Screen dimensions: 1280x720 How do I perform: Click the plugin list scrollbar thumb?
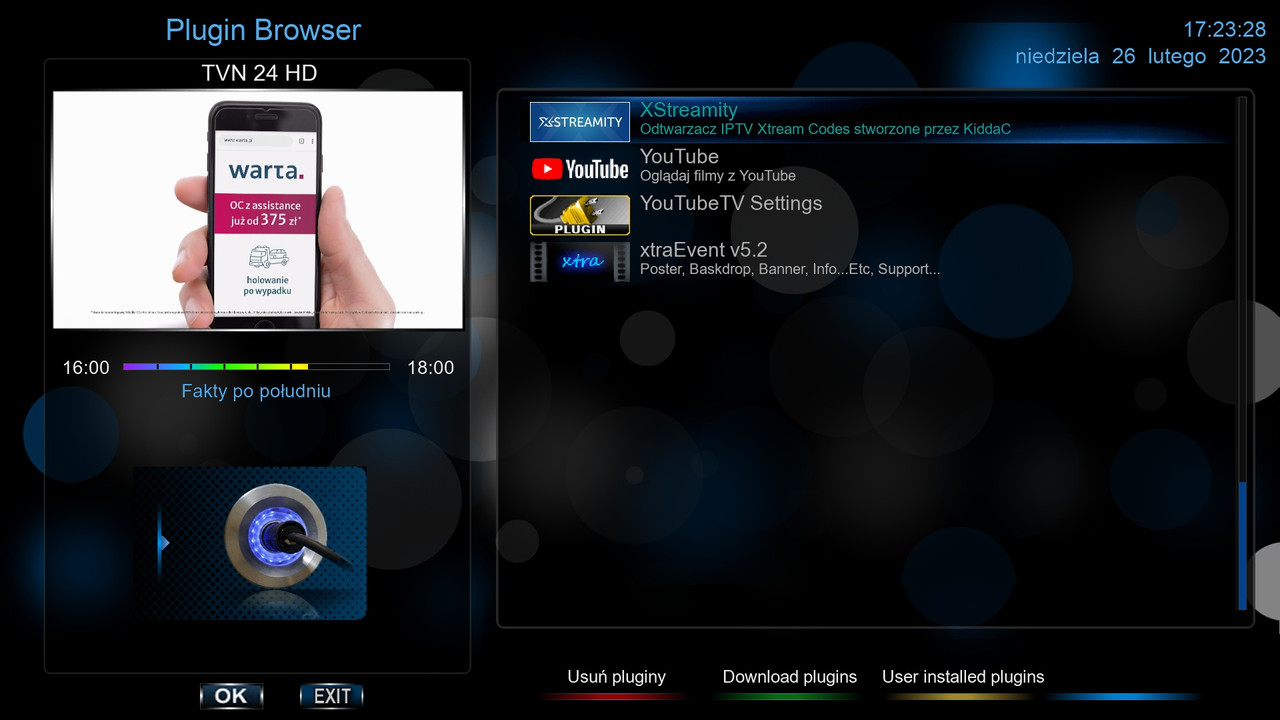(x=1243, y=545)
